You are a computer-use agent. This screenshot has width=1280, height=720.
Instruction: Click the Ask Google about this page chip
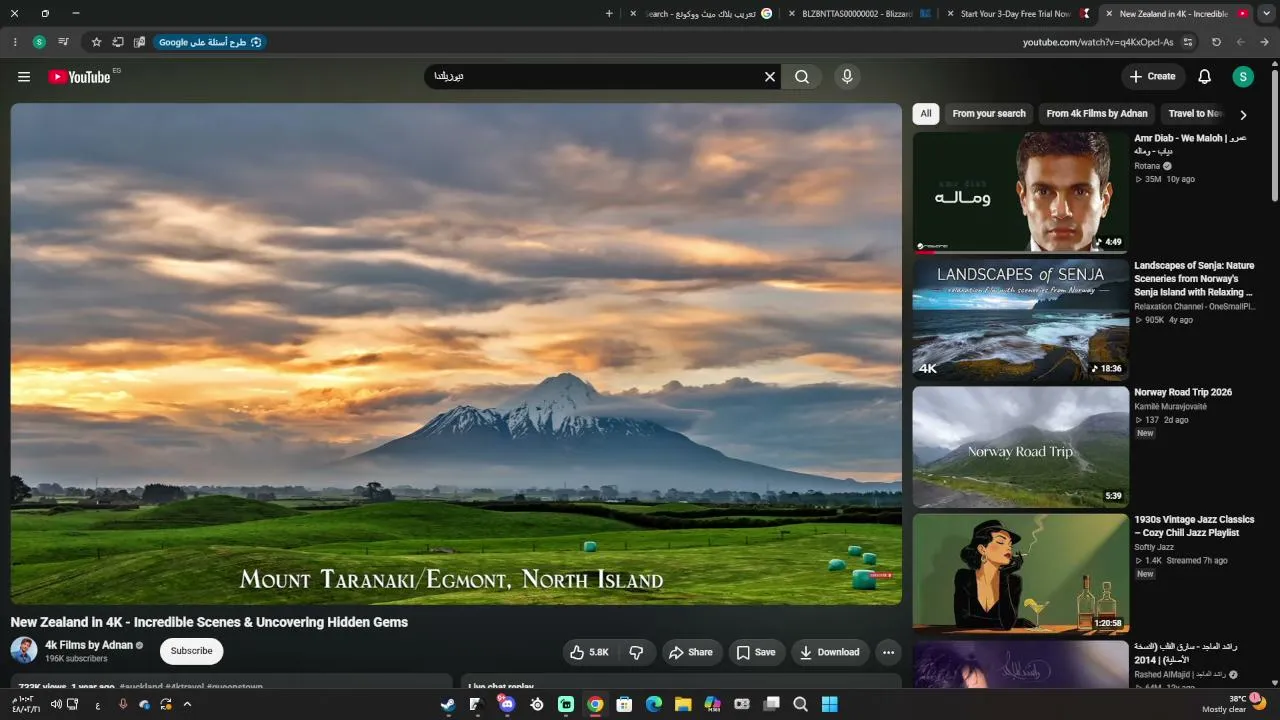point(210,42)
